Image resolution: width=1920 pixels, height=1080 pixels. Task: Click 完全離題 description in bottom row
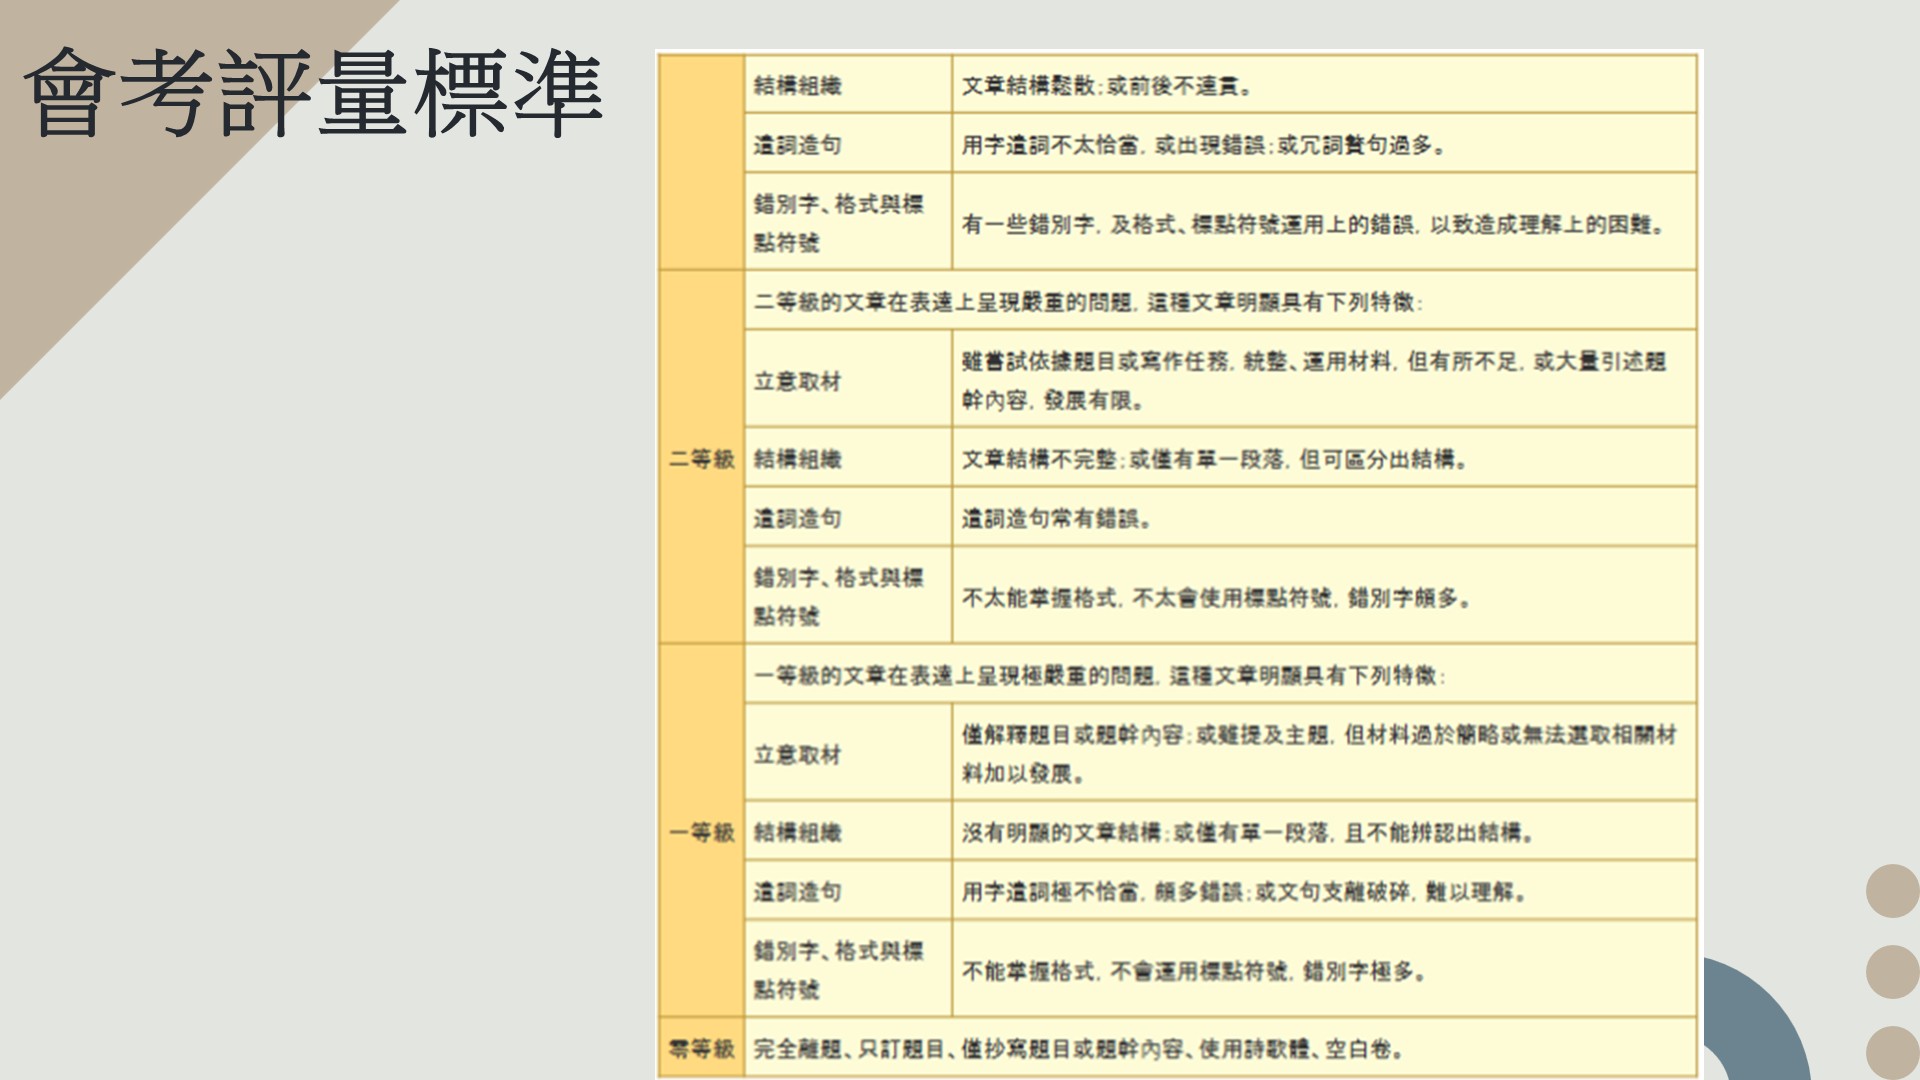click(1078, 1049)
